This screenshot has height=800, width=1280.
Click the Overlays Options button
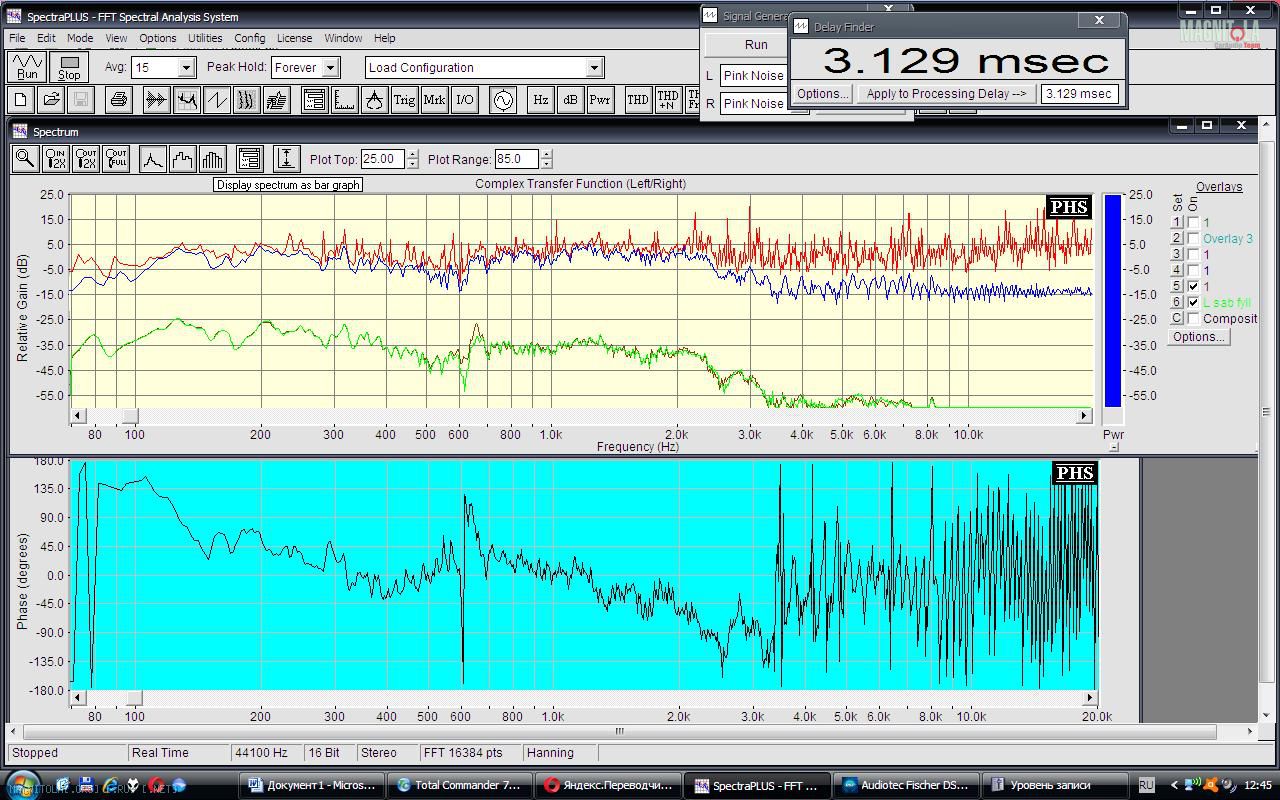point(1199,337)
